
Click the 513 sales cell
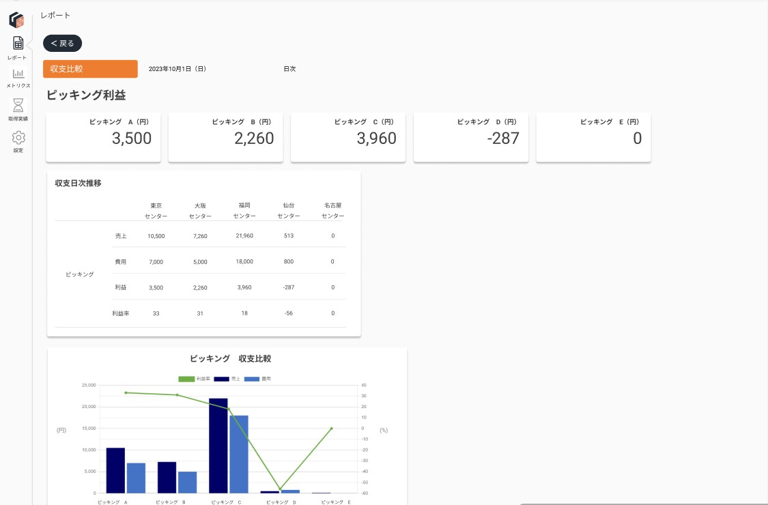[x=288, y=236]
